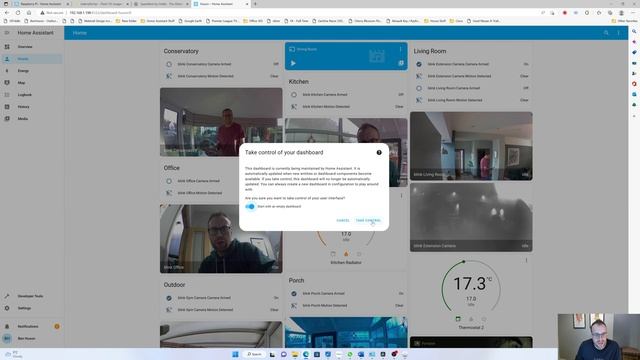This screenshot has width=640, height=360.
Task: Open Overview in the sidebar
Action: coord(32,47)
